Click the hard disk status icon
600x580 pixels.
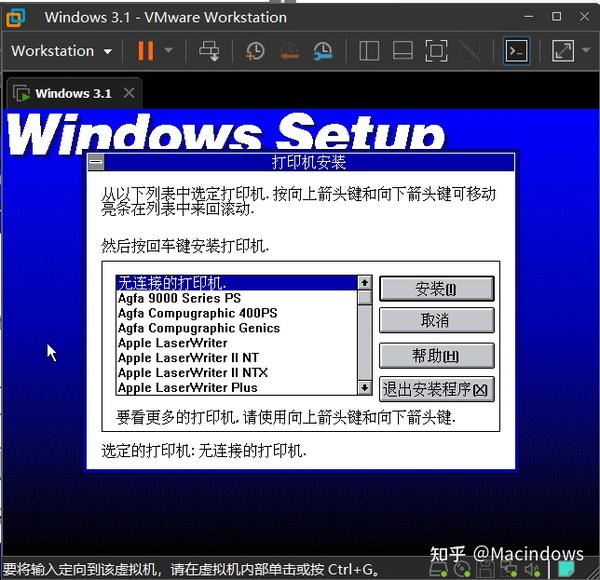point(438,569)
